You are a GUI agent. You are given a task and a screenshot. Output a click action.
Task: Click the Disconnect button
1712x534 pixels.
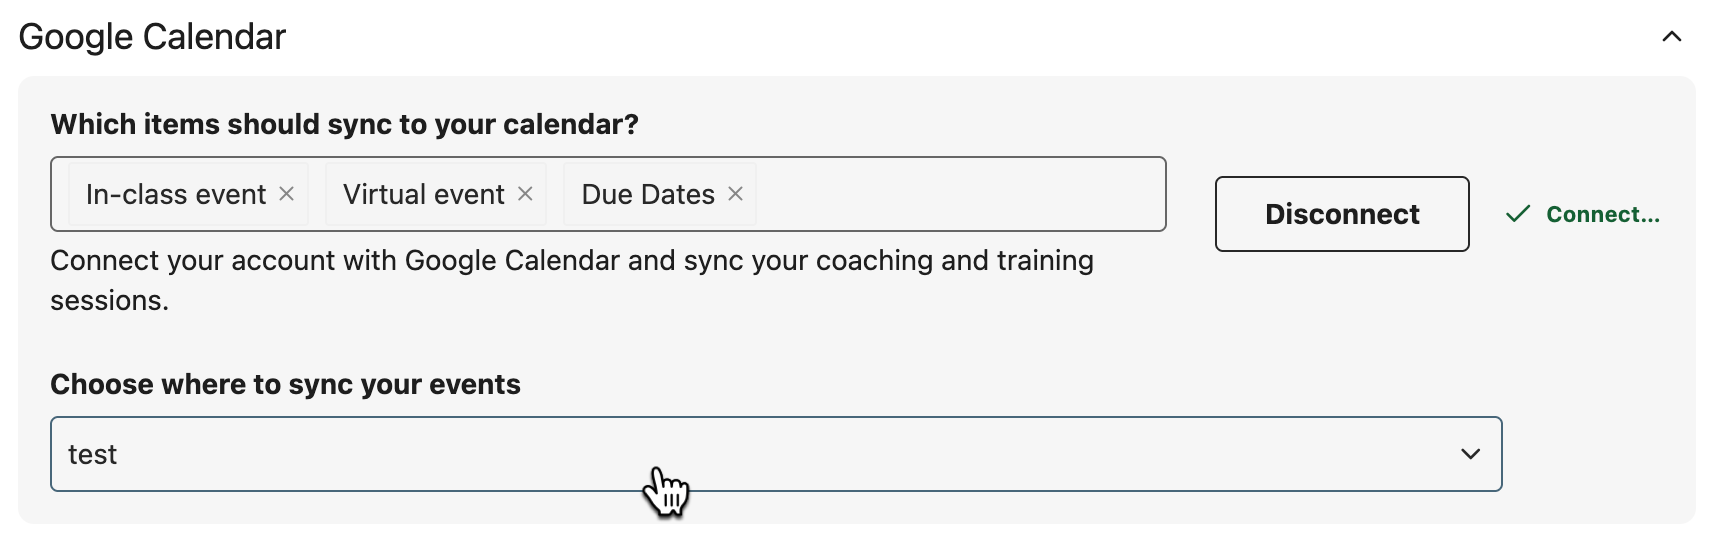(1342, 214)
